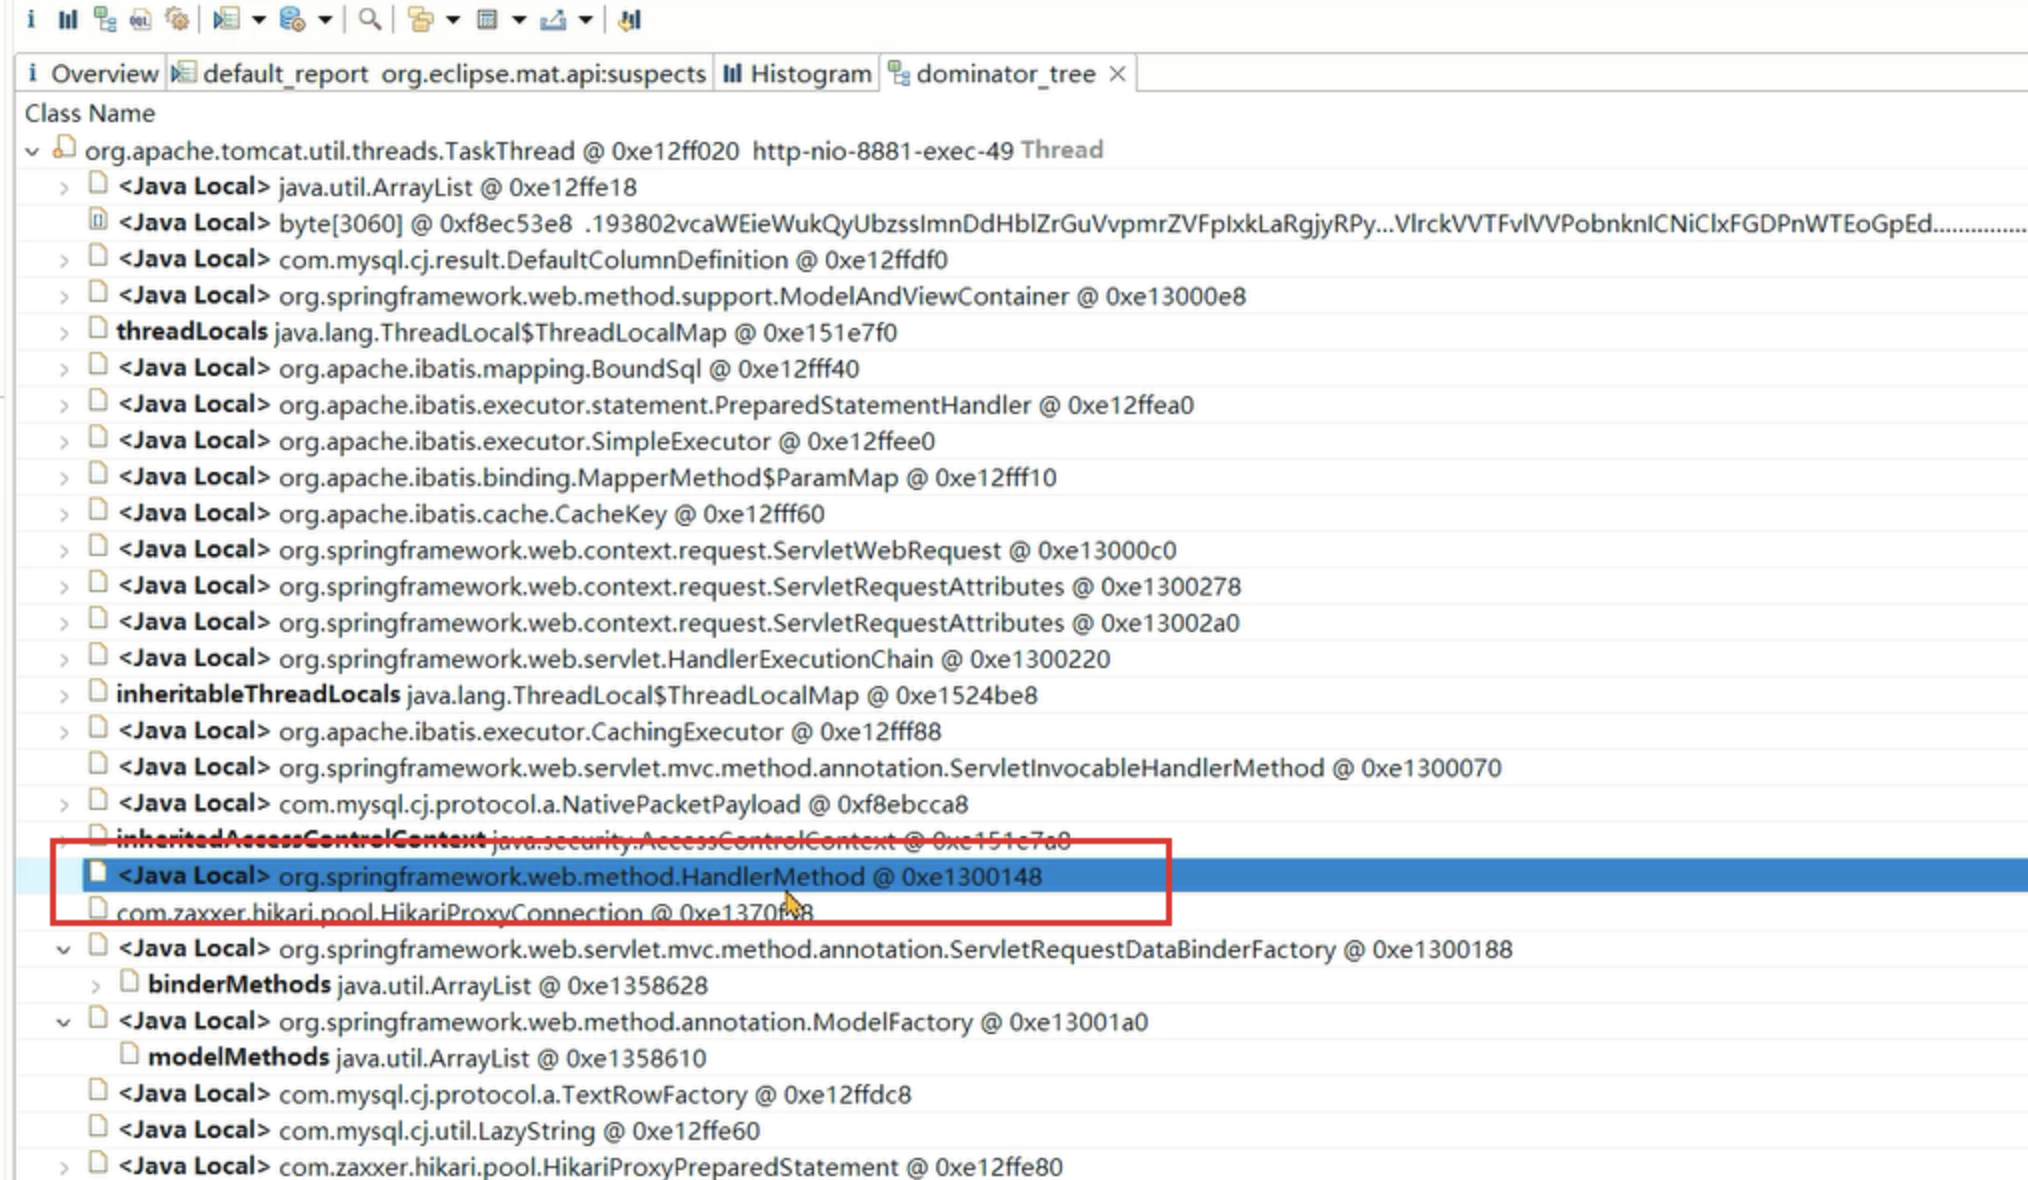Open the Export dropdown arrow
Viewport: 2028px width, 1180px height.
pyautogui.click(x=586, y=19)
